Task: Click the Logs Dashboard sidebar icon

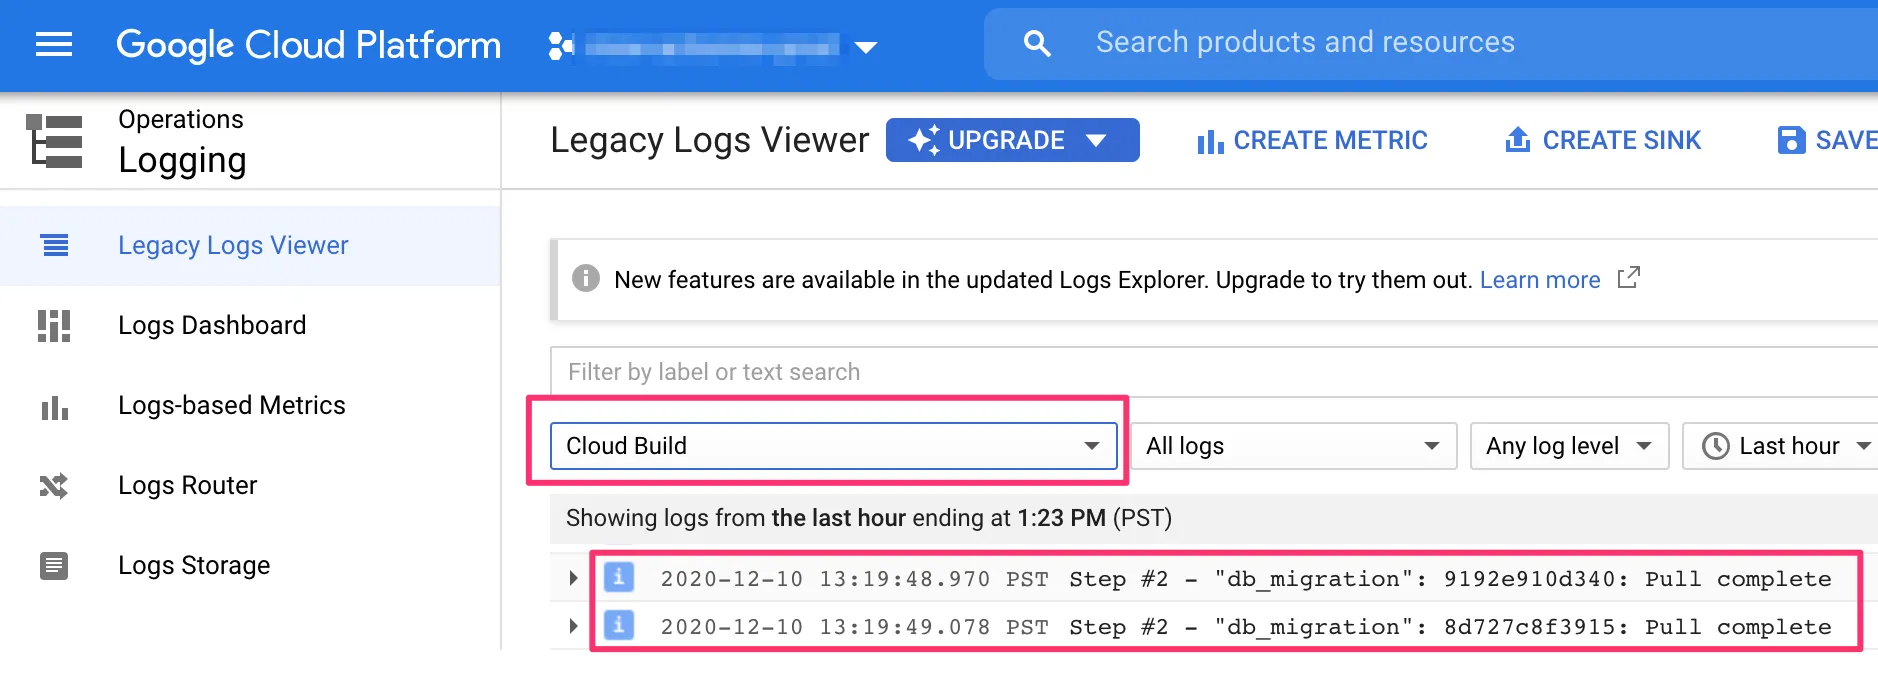Action: point(54,326)
